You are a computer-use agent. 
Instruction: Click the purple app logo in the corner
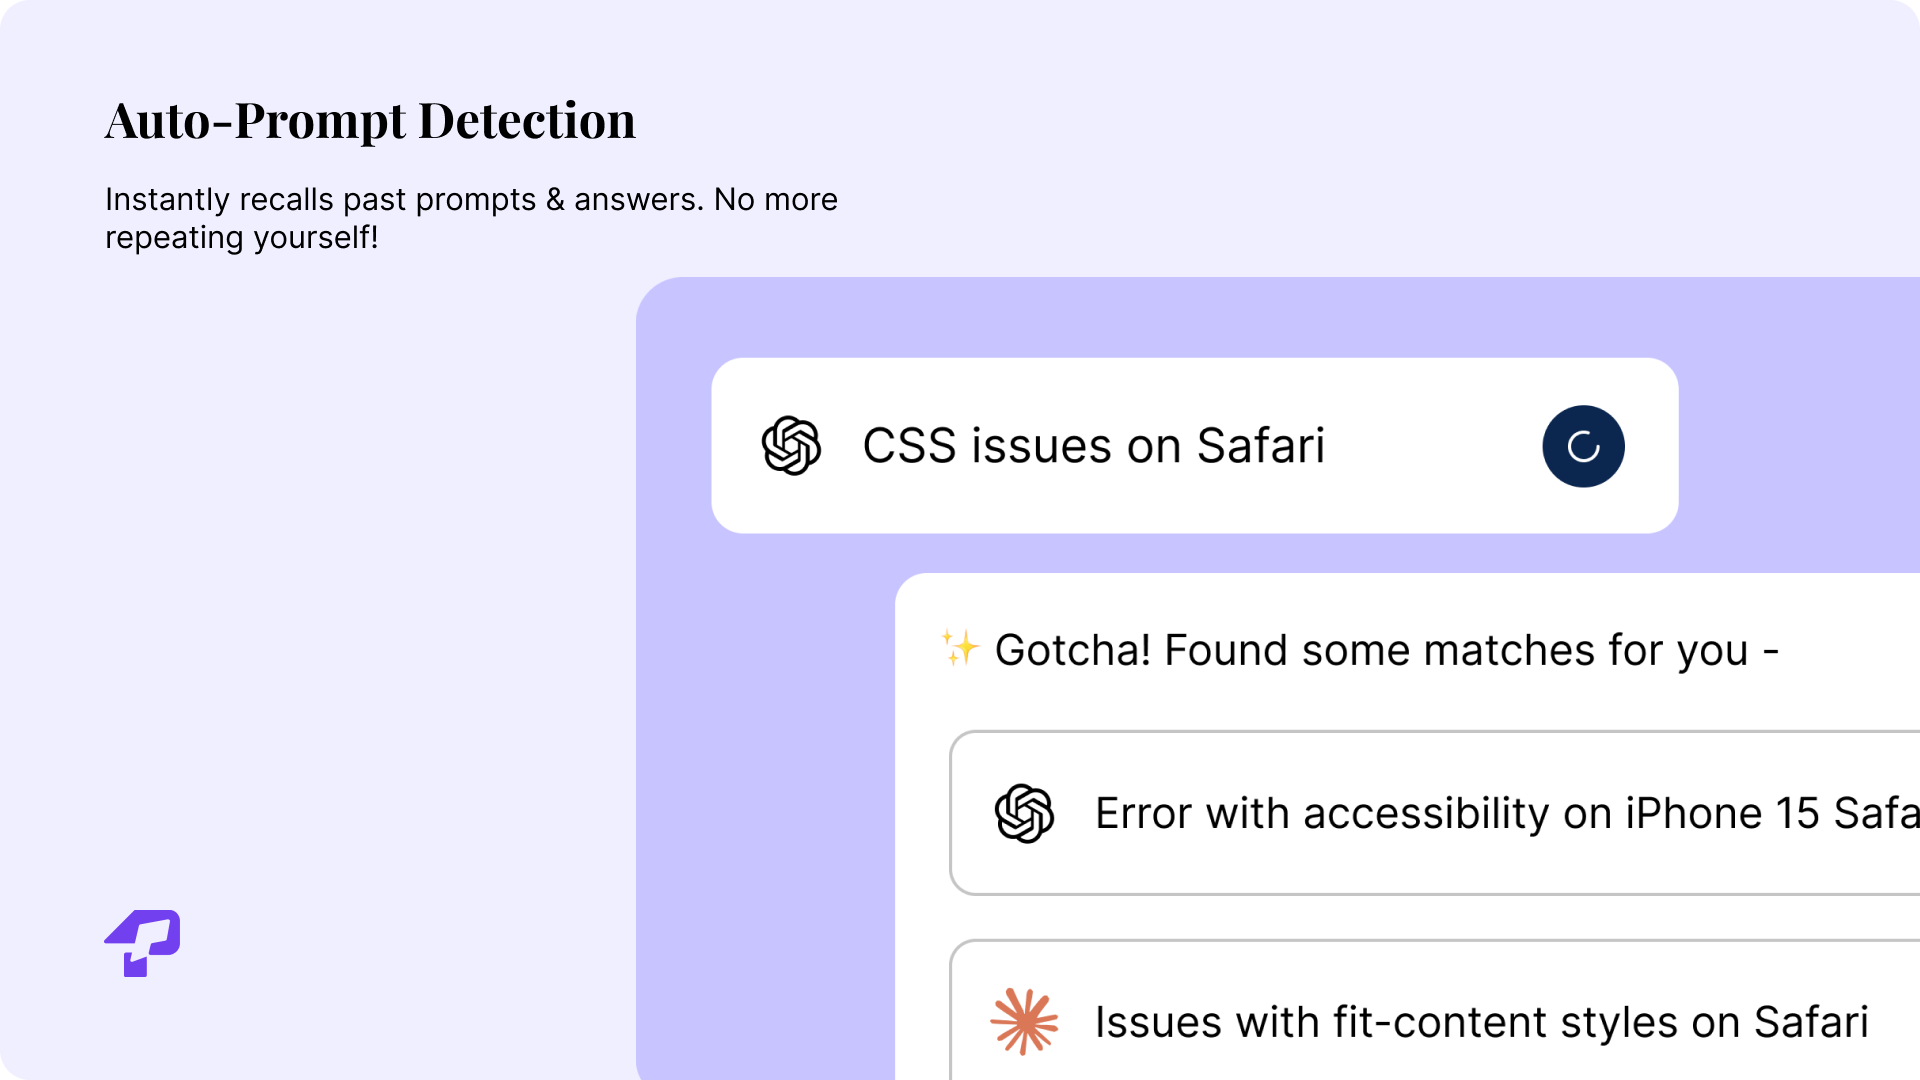pyautogui.click(x=143, y=942)
